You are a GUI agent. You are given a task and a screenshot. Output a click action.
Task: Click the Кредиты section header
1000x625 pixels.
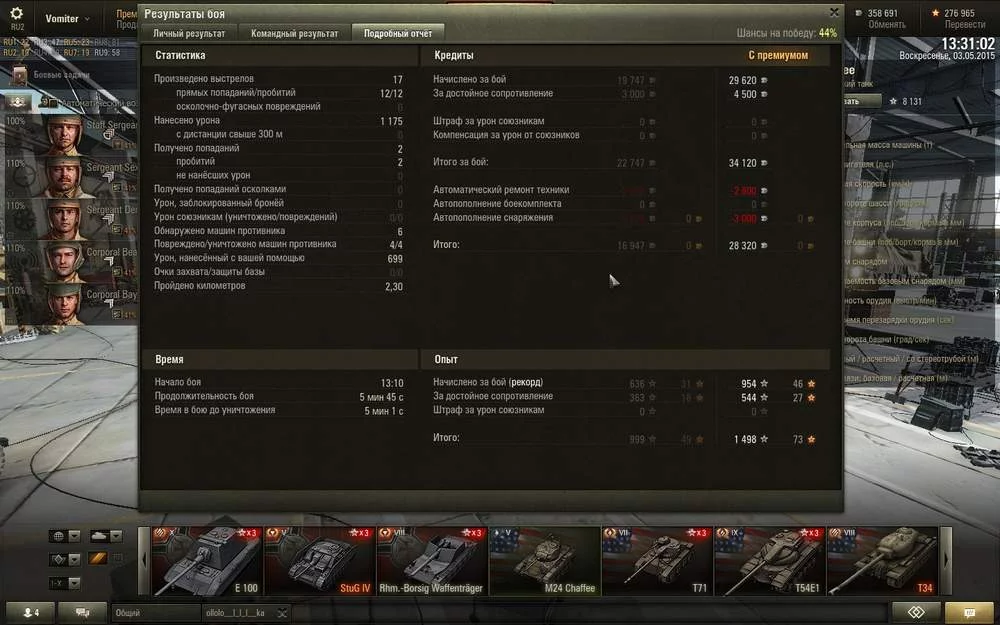pyautogui.click(x=453, y=55)
